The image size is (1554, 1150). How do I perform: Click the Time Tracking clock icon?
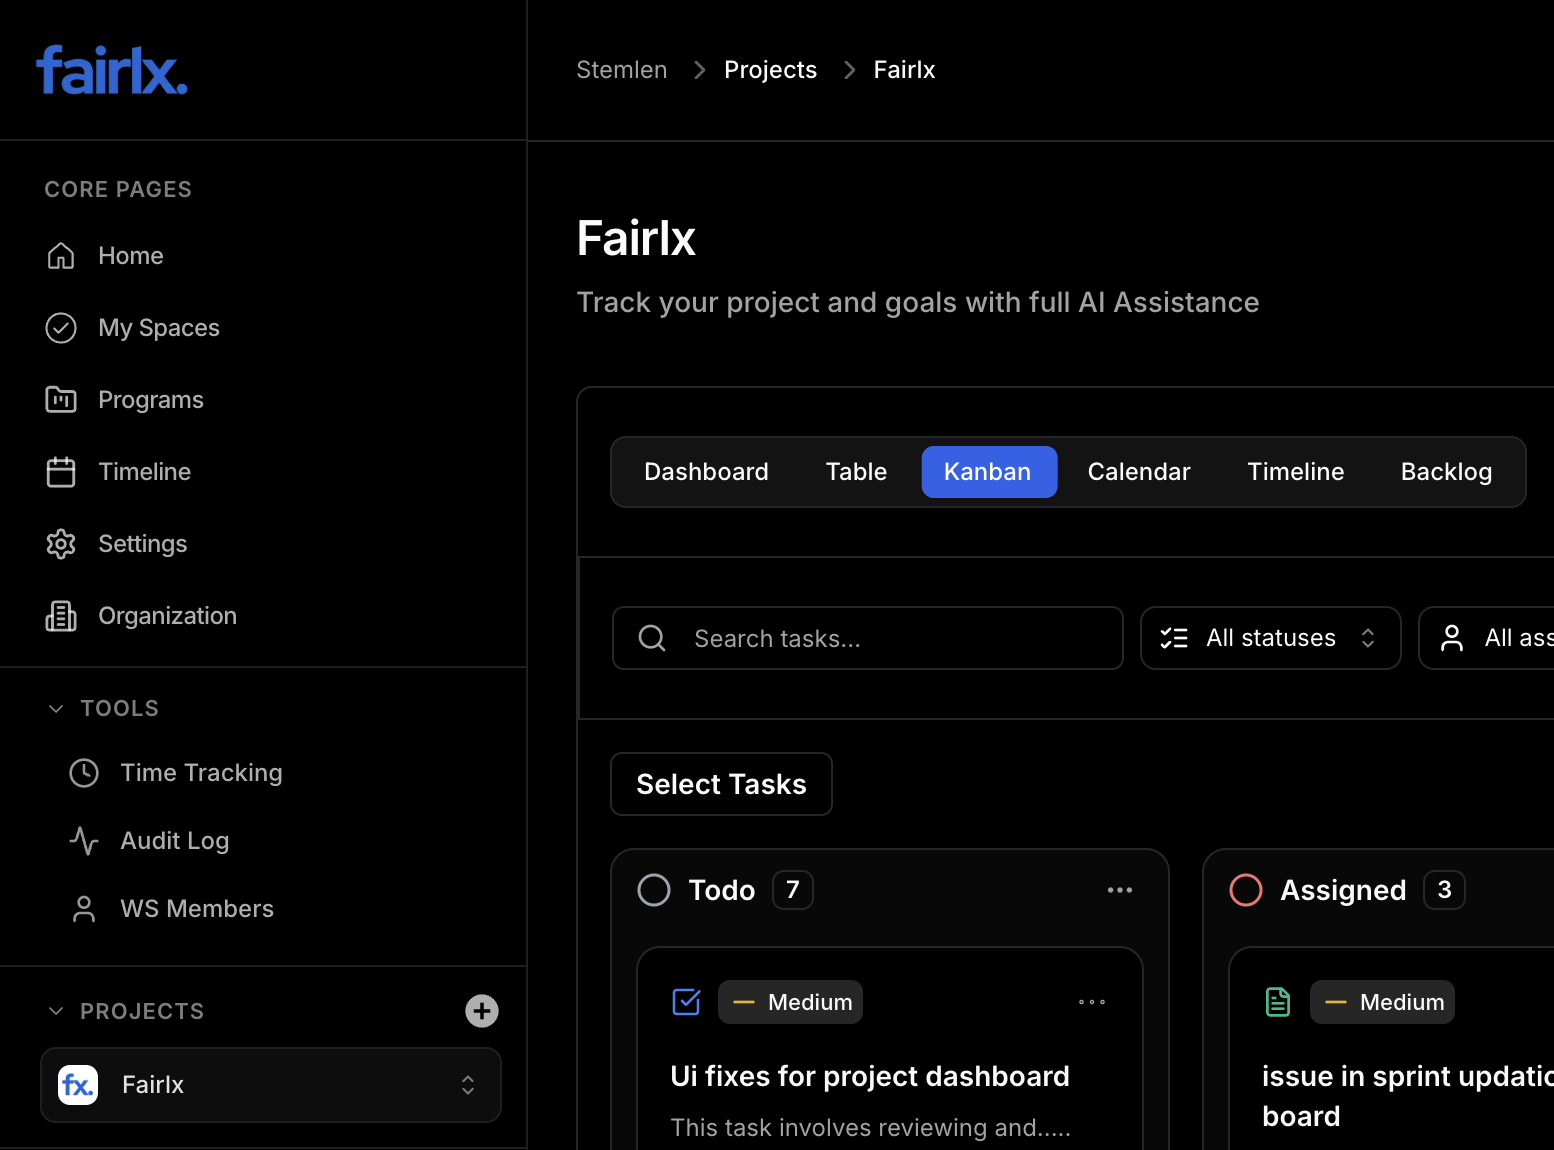84,773
